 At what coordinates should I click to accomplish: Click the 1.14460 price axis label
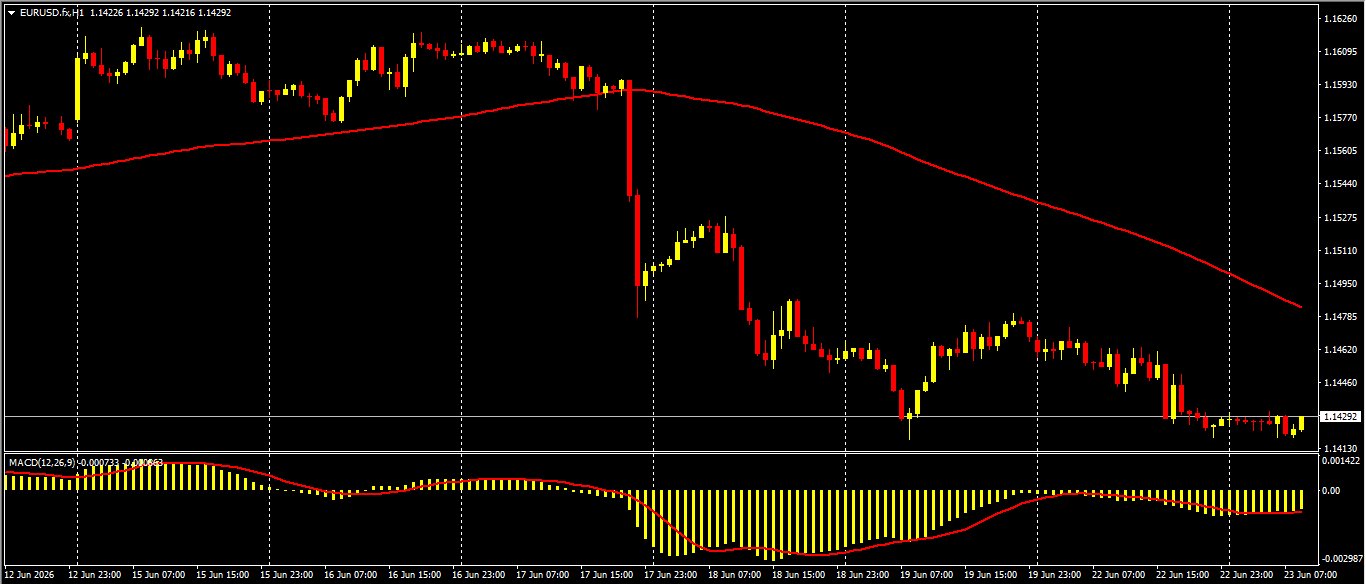[x=1339, y=382]
